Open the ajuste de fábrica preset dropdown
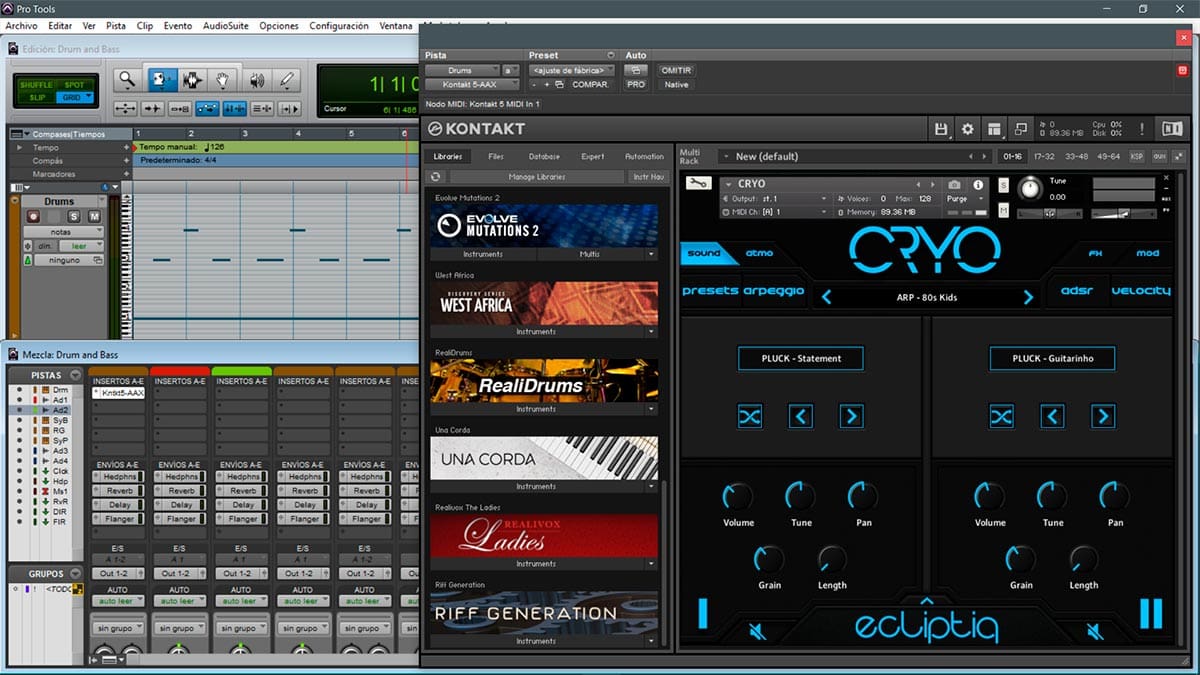The height and width of the screenshot is (675, 1200). tap(570, 71)
